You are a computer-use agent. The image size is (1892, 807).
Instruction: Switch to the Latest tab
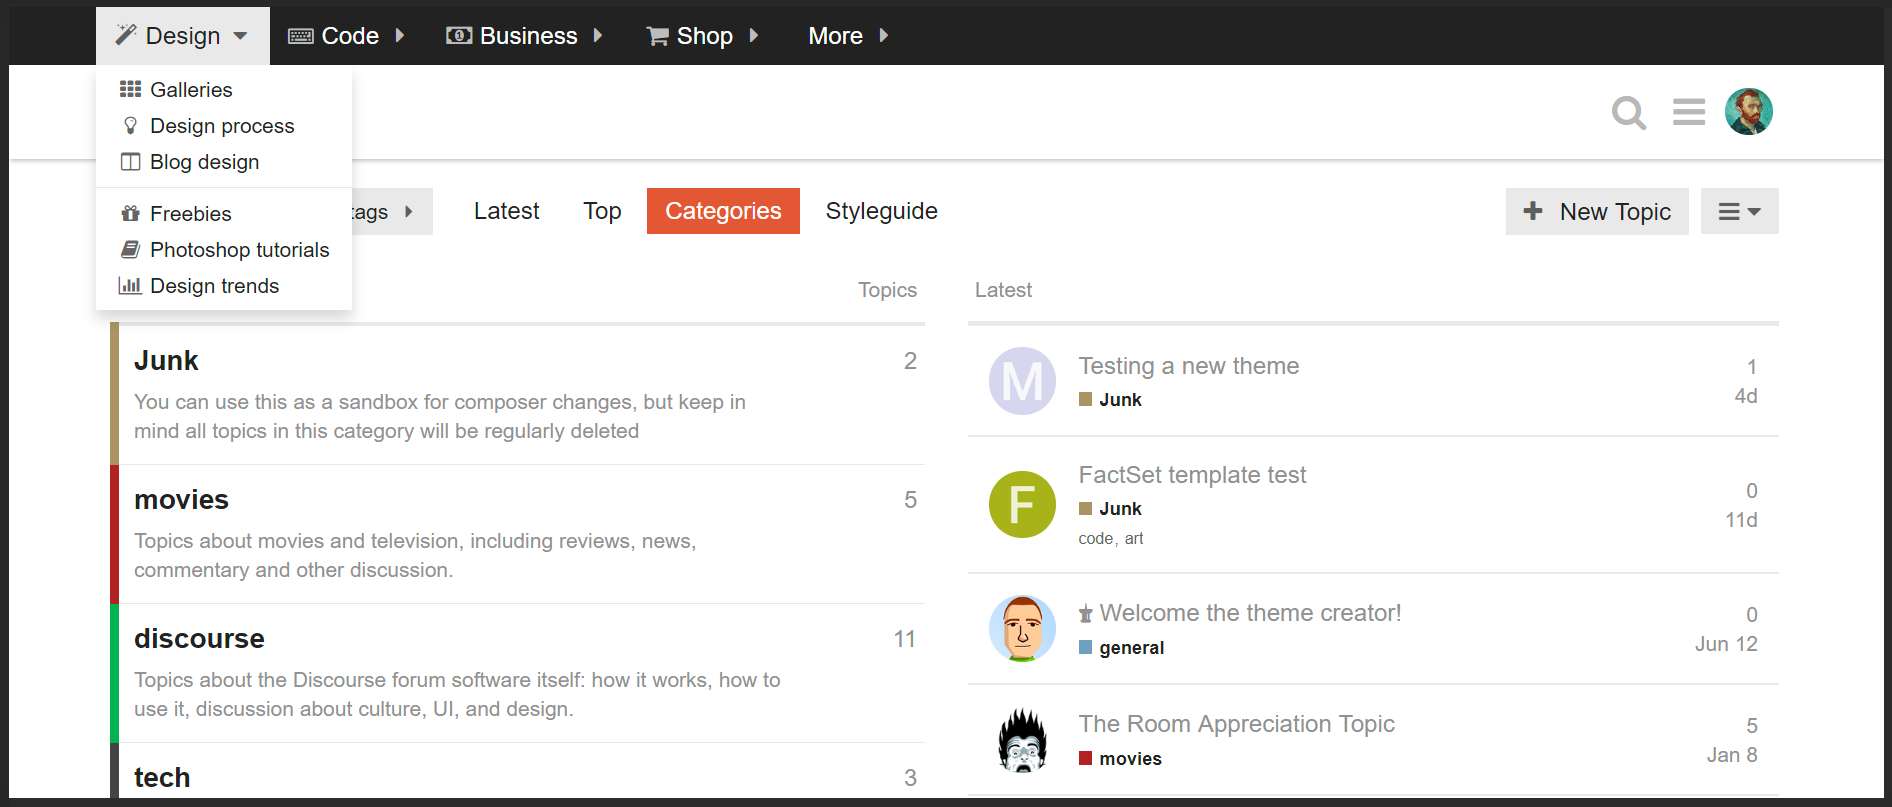tap(506, 211)
